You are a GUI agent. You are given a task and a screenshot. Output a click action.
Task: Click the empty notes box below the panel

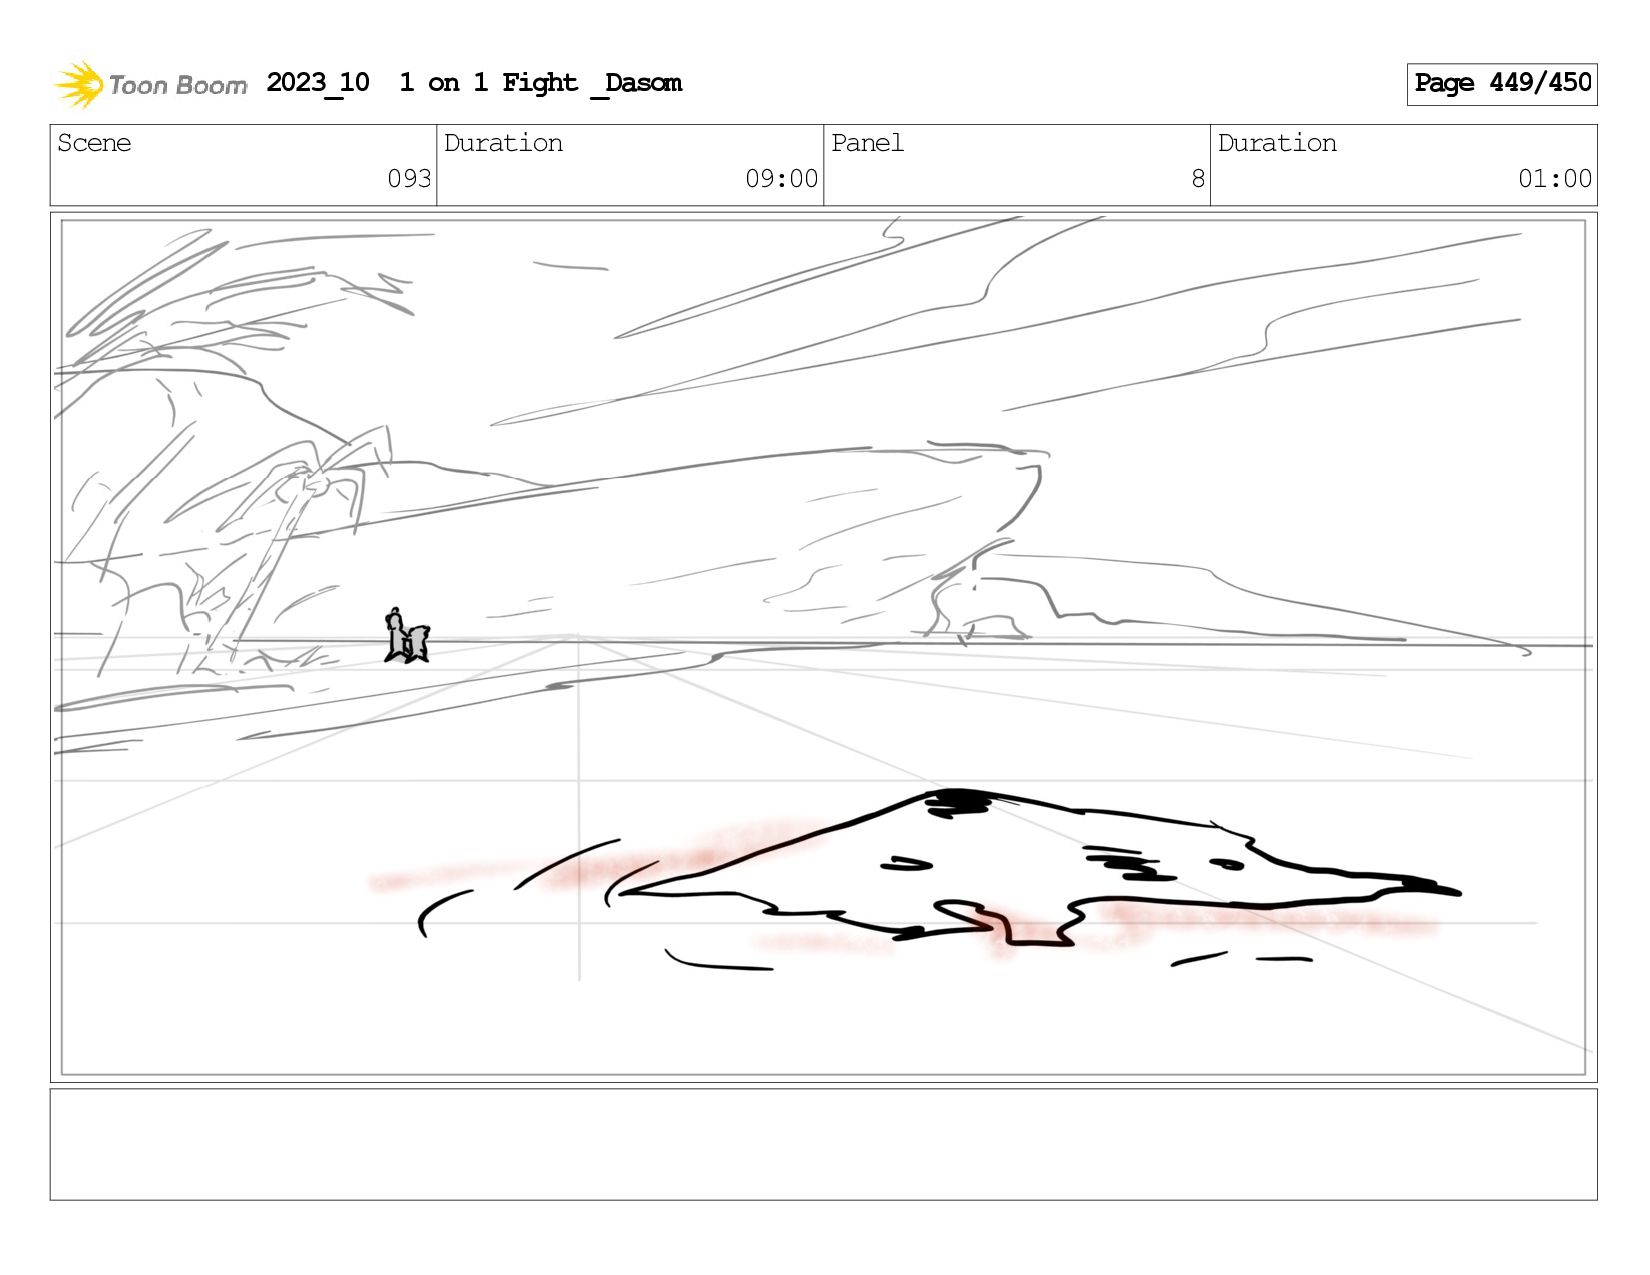[823, 1144]
